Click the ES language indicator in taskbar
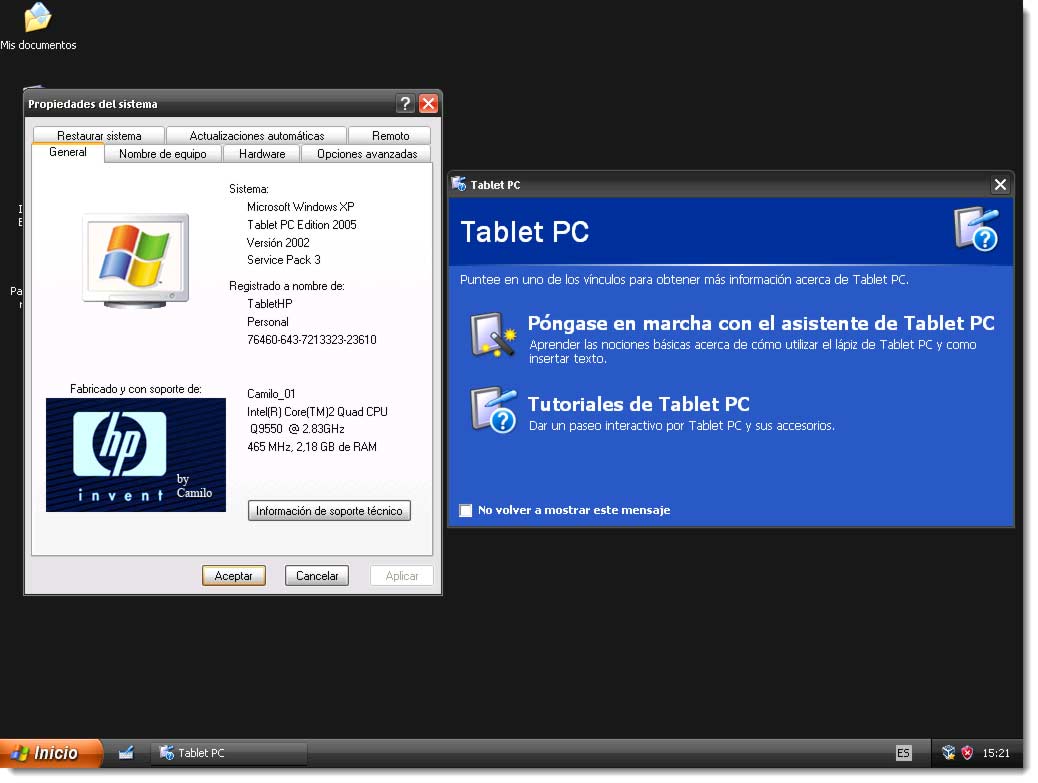Screen dimensions: 1038x783 click(x=904, y=753)
